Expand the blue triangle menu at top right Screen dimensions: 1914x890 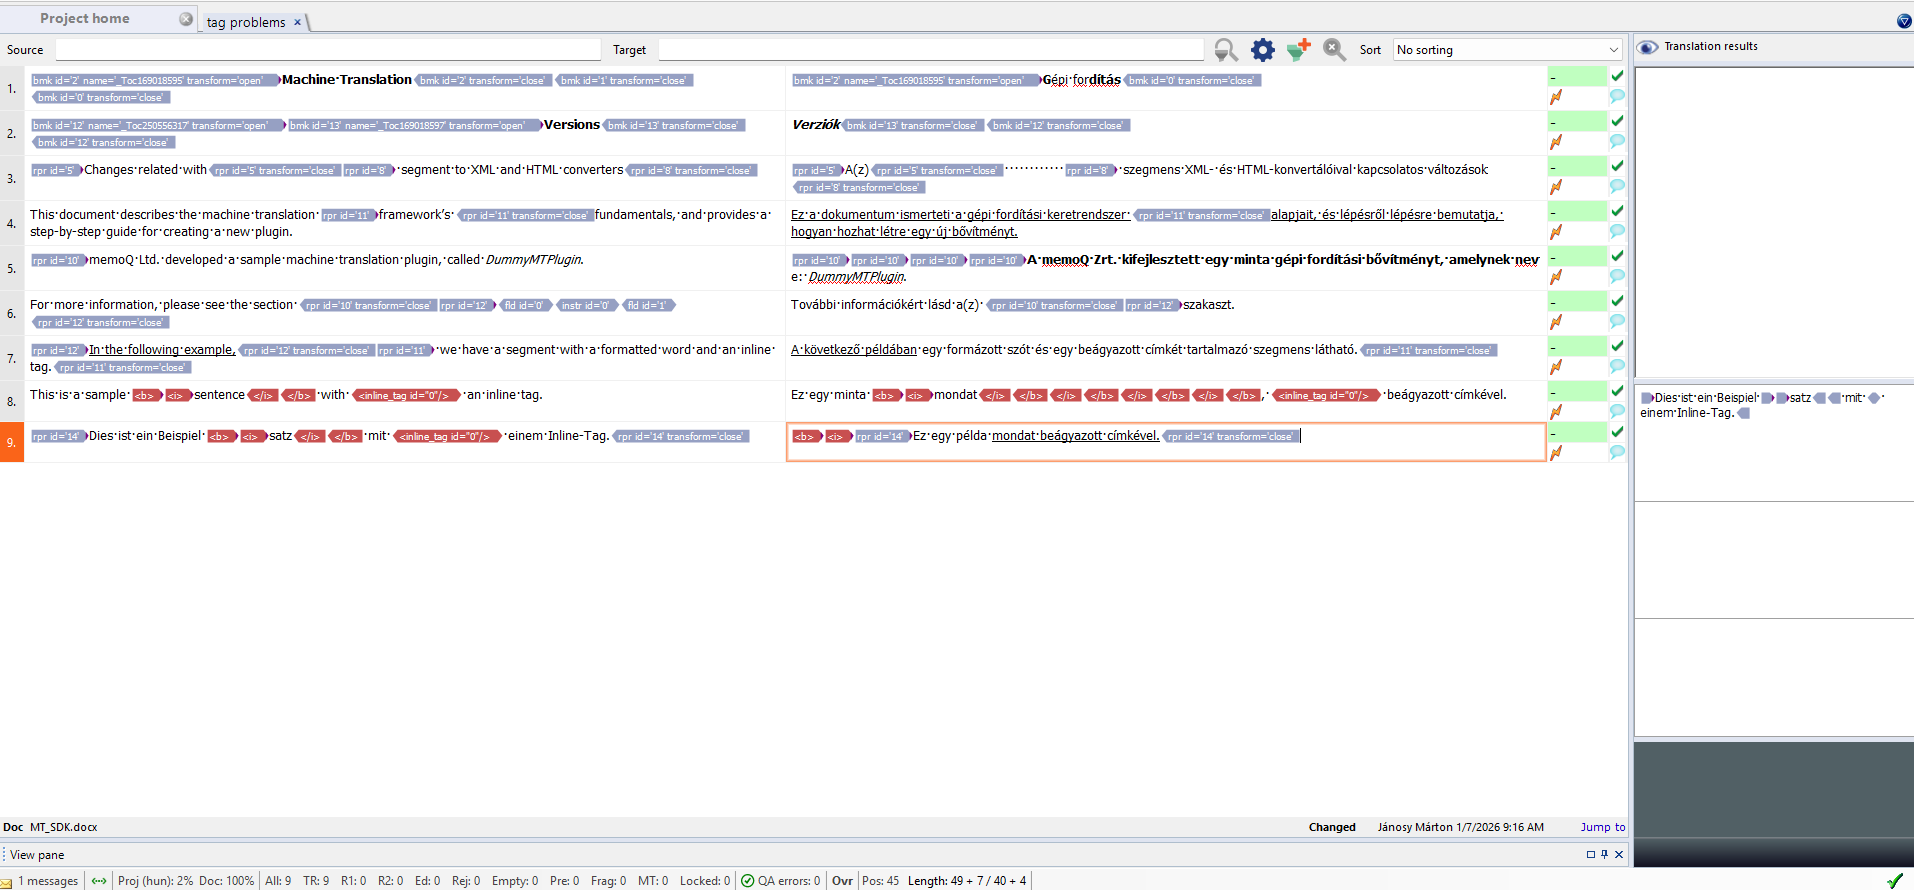click(x=1904, y=21)
